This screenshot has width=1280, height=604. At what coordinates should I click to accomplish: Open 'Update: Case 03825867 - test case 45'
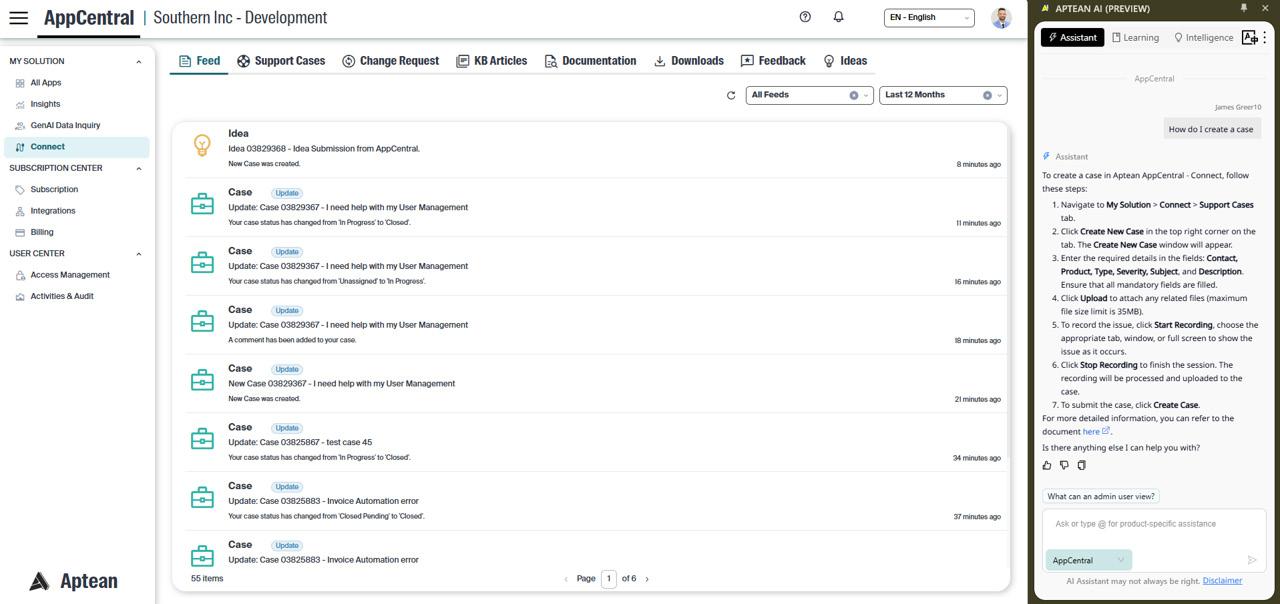[300, 442]
